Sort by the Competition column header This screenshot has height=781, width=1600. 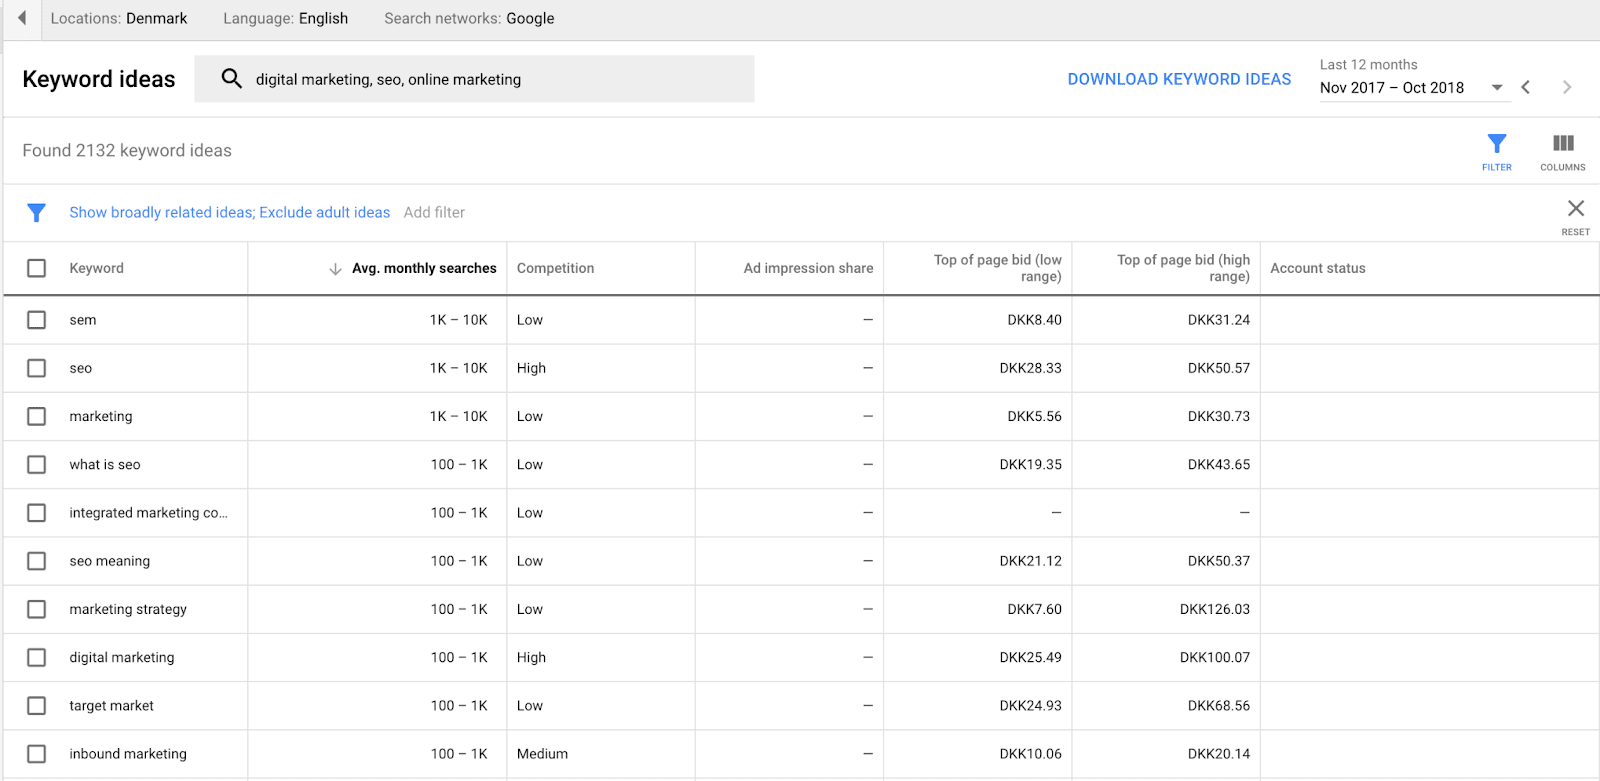point(555,268)
